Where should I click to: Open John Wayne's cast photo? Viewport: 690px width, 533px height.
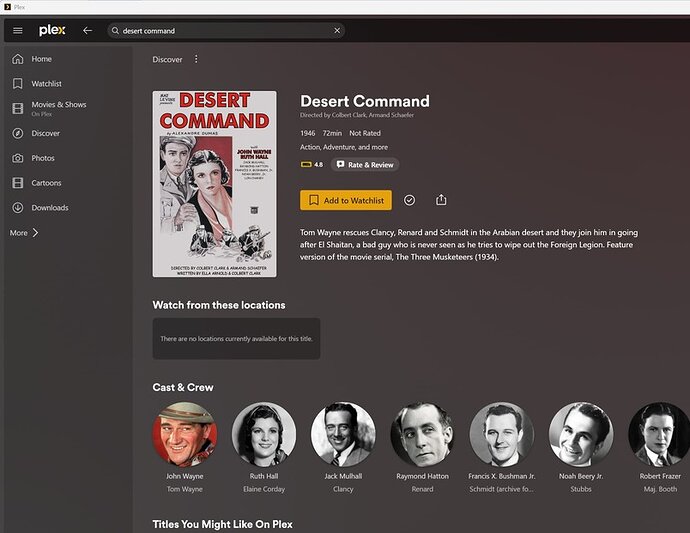185,434
